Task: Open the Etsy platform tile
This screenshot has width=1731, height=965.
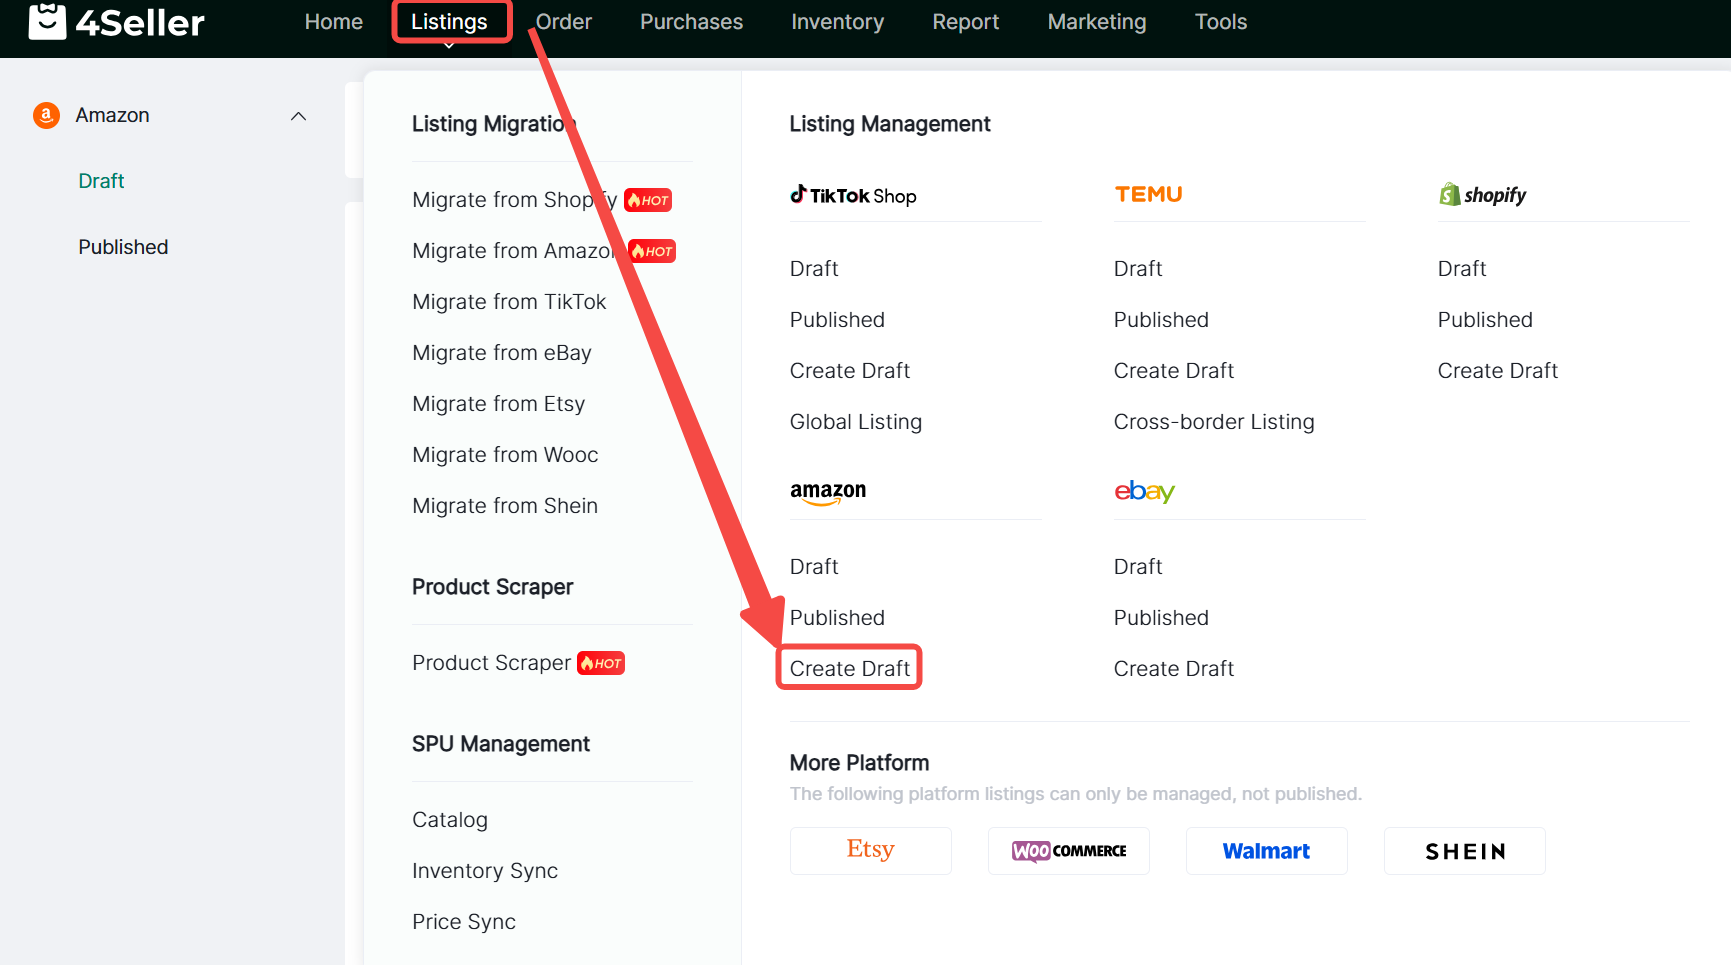Action: point(870,851)
